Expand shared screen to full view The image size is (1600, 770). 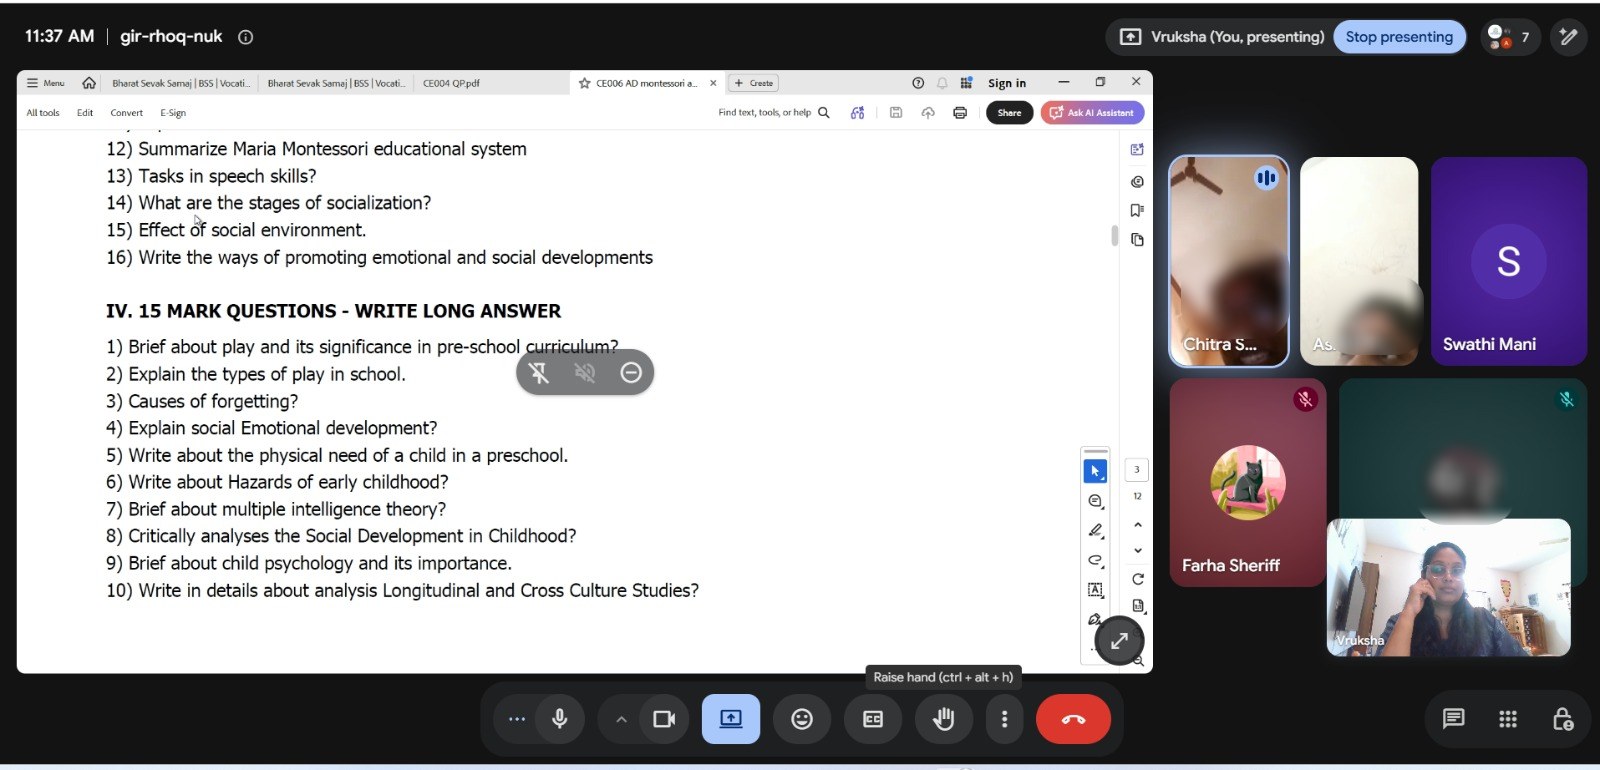coord(1119,641)
